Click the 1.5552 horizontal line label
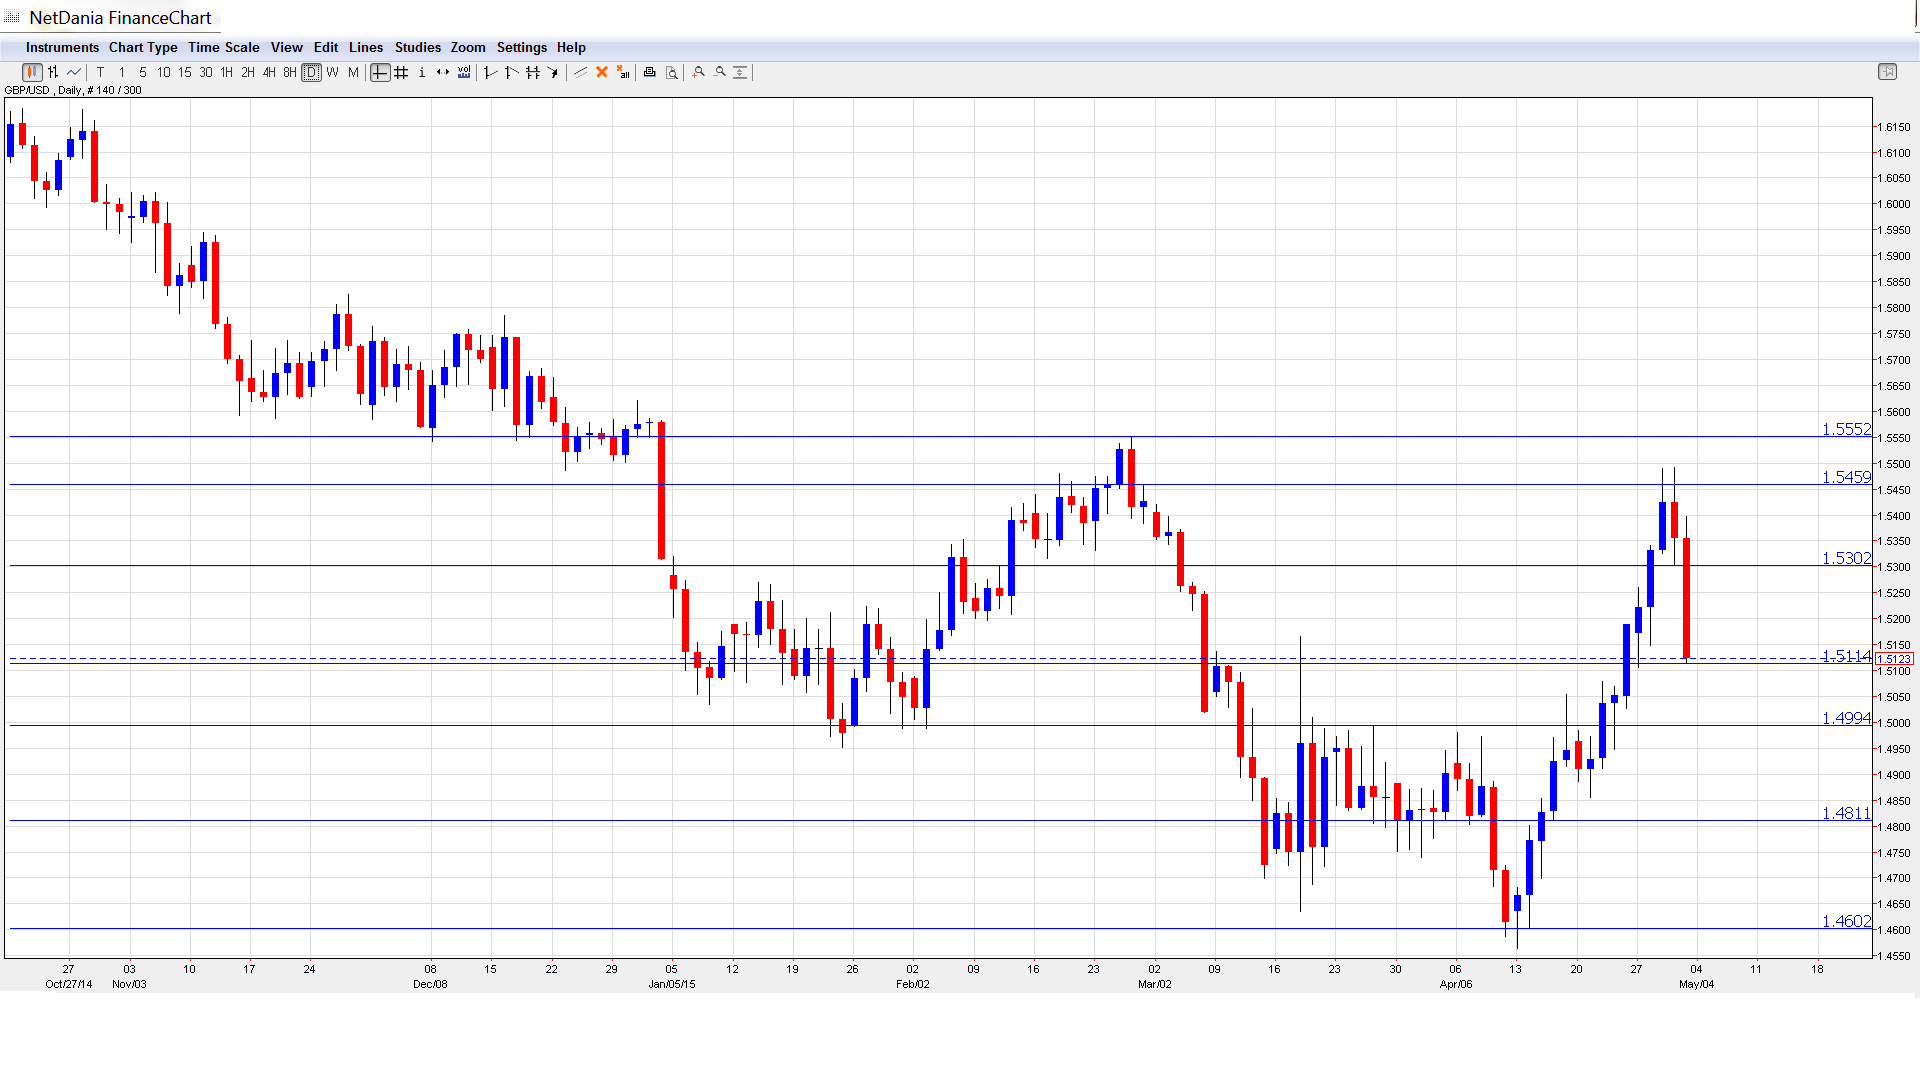This screenshot has height=1080, width=1920. [1845, 429]
